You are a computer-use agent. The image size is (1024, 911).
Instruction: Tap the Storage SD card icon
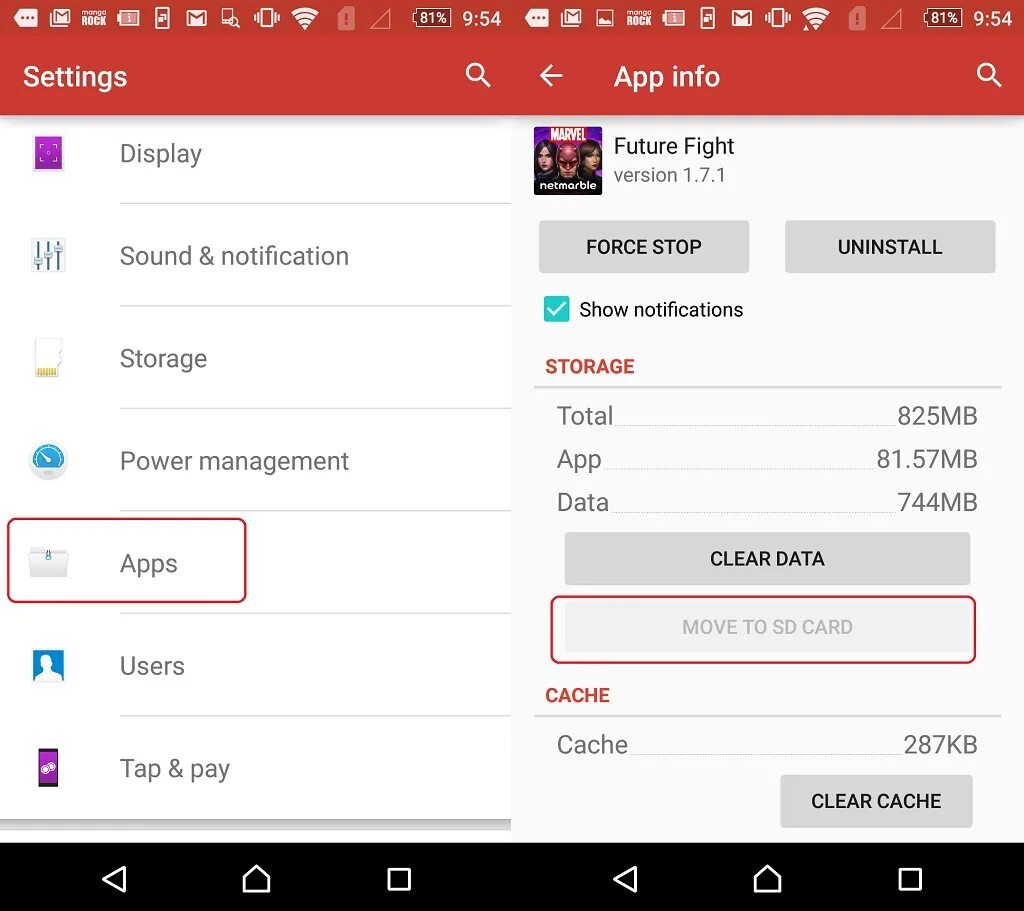point(48,358)
